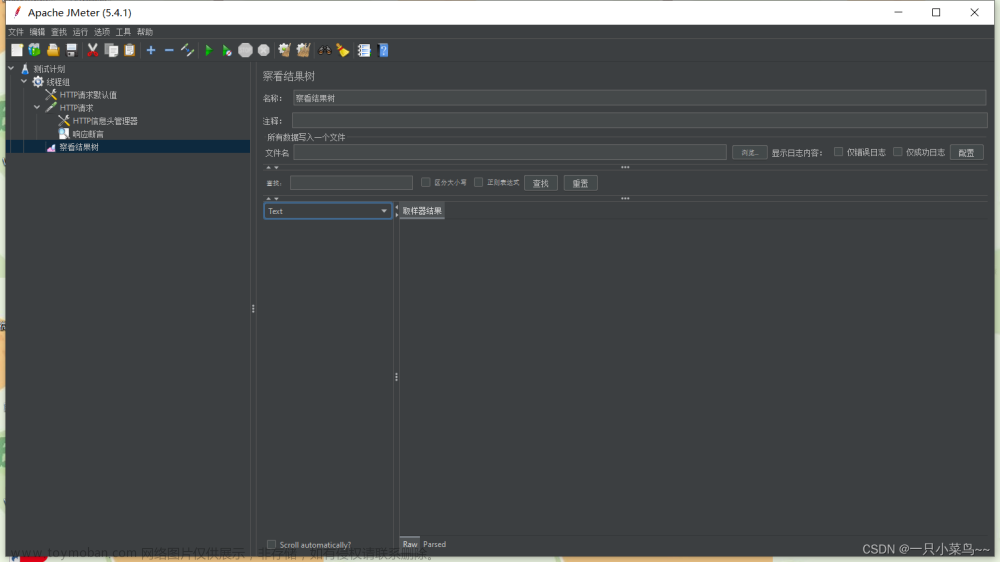This screenshot has height=562, width=1000.
Task: Enable Scroll automatically checkbox
Action: (x=272, y=545)
